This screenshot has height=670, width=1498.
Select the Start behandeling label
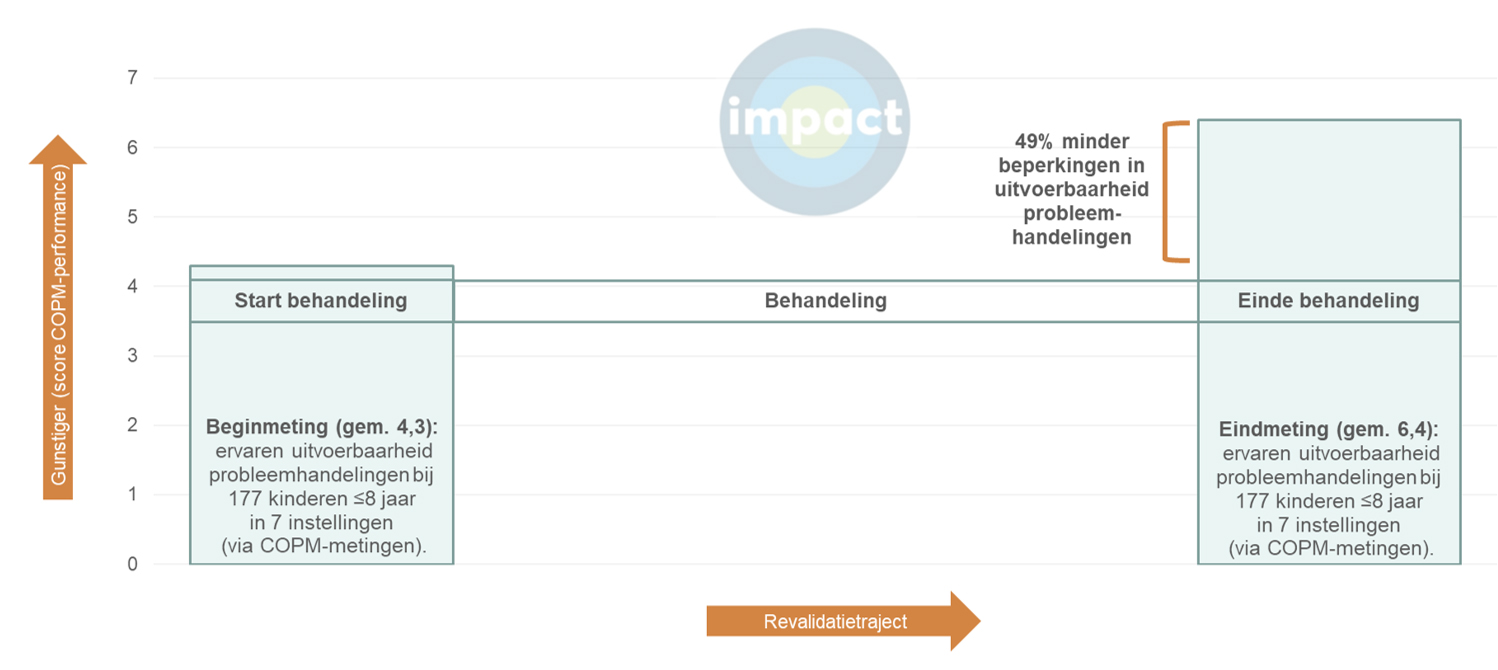tap(321, 301)
